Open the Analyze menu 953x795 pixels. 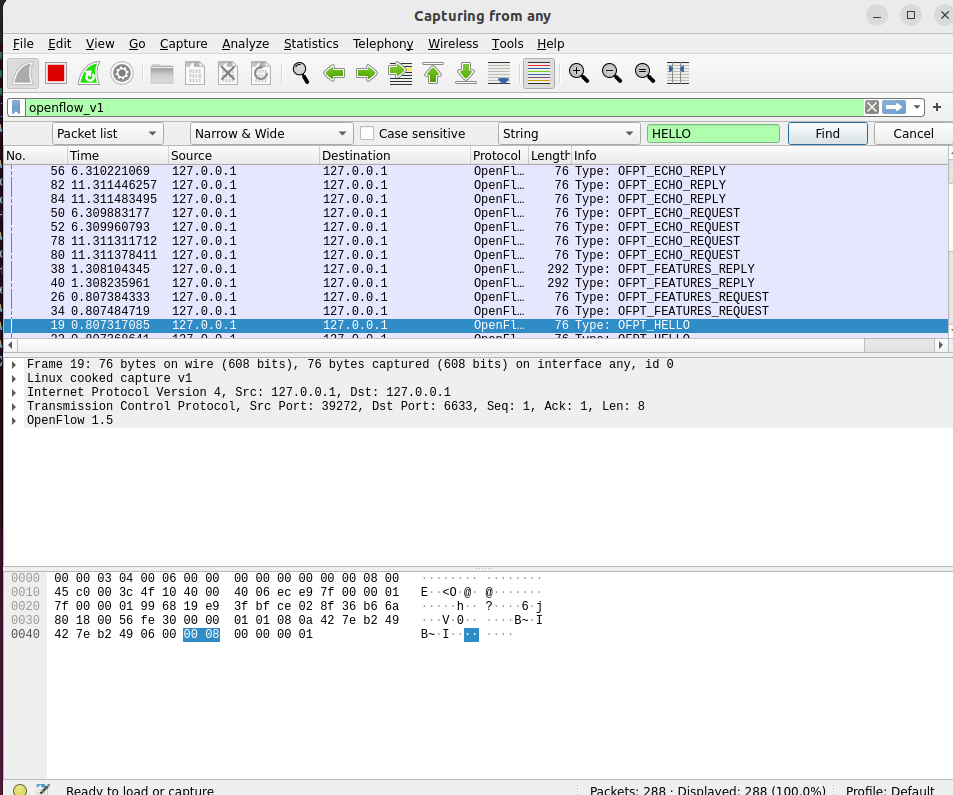246,44
